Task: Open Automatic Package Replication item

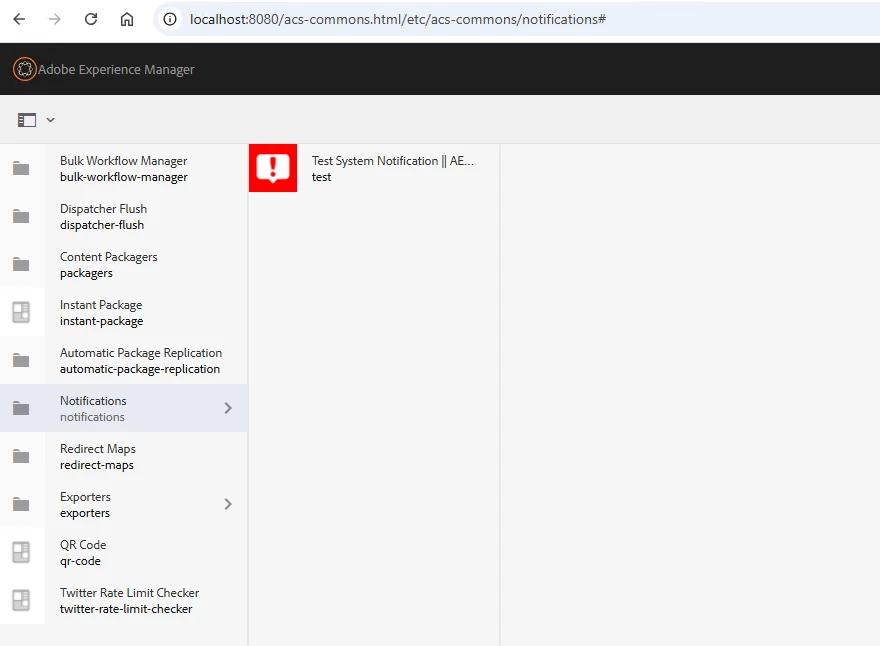Action: [x=123, y=360]
